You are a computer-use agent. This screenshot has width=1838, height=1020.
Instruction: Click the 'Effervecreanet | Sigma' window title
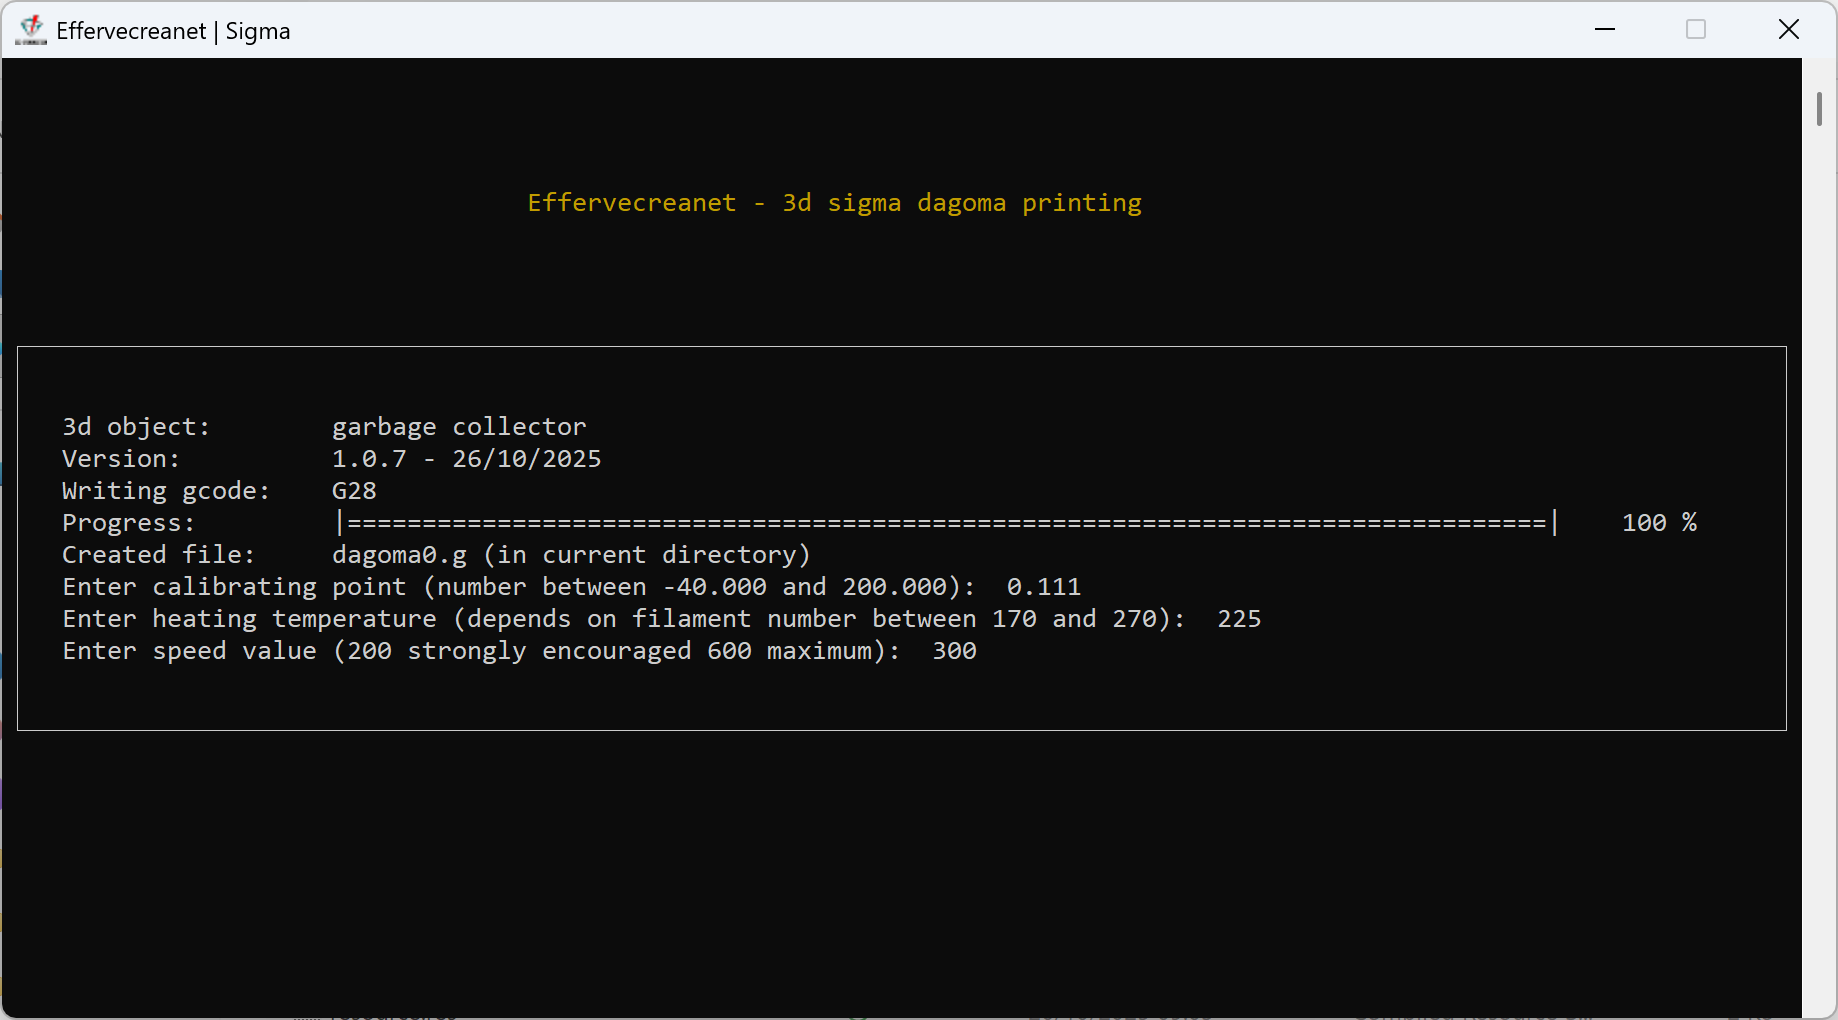pos(173,31)
